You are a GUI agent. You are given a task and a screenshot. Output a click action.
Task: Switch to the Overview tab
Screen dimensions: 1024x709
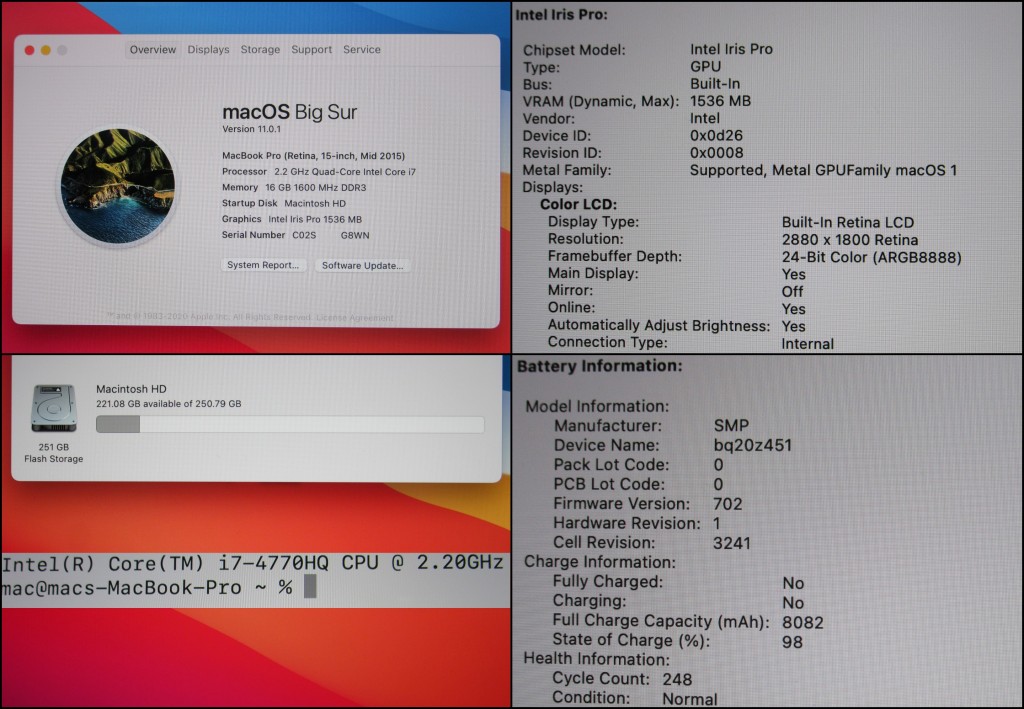click(x=152, y=50)
